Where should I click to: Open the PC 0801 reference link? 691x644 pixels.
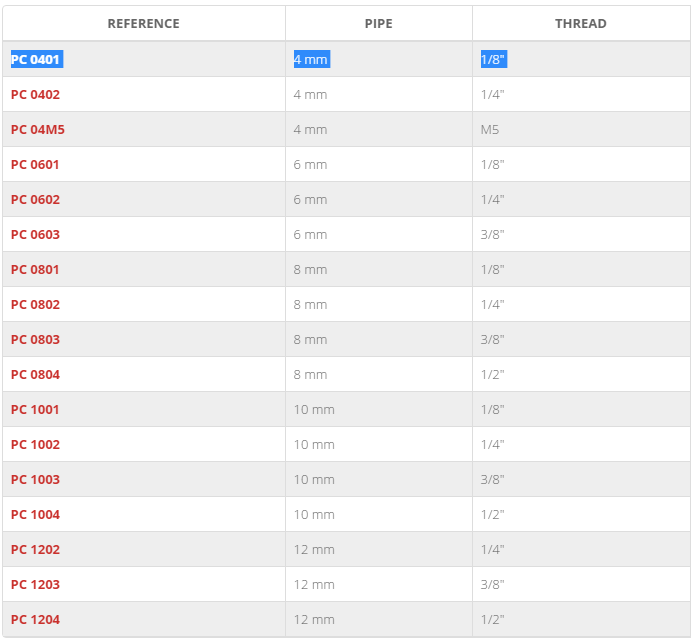(x=35, y=269)
